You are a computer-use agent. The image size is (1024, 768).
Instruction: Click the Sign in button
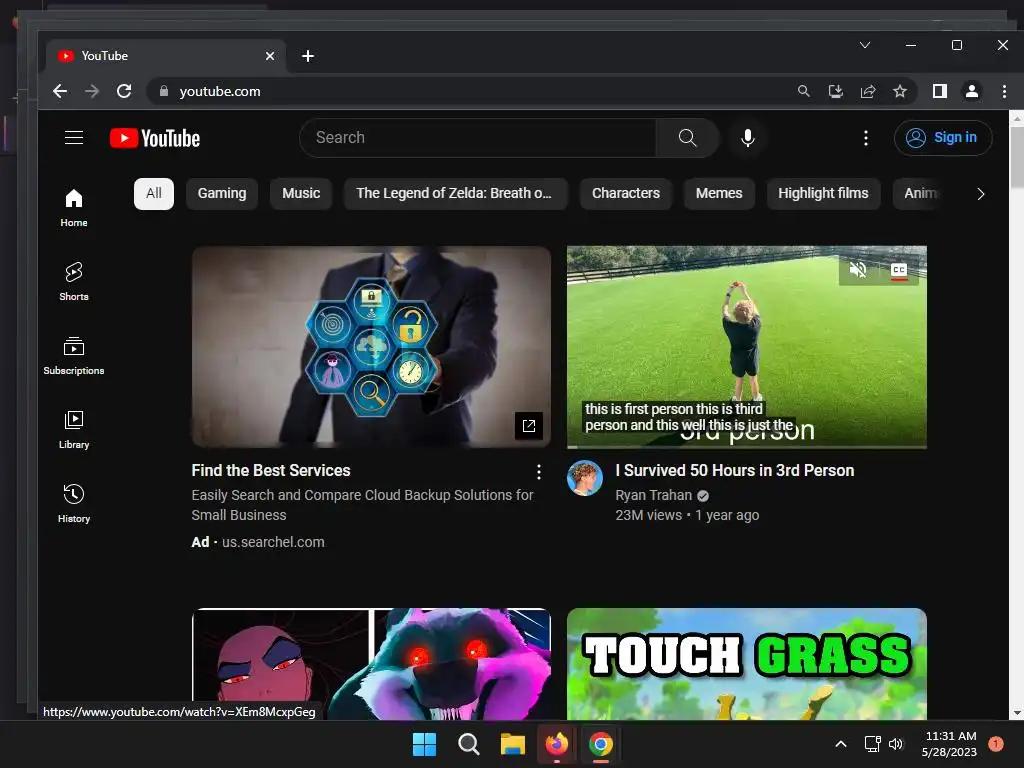(x=943, y=138)
